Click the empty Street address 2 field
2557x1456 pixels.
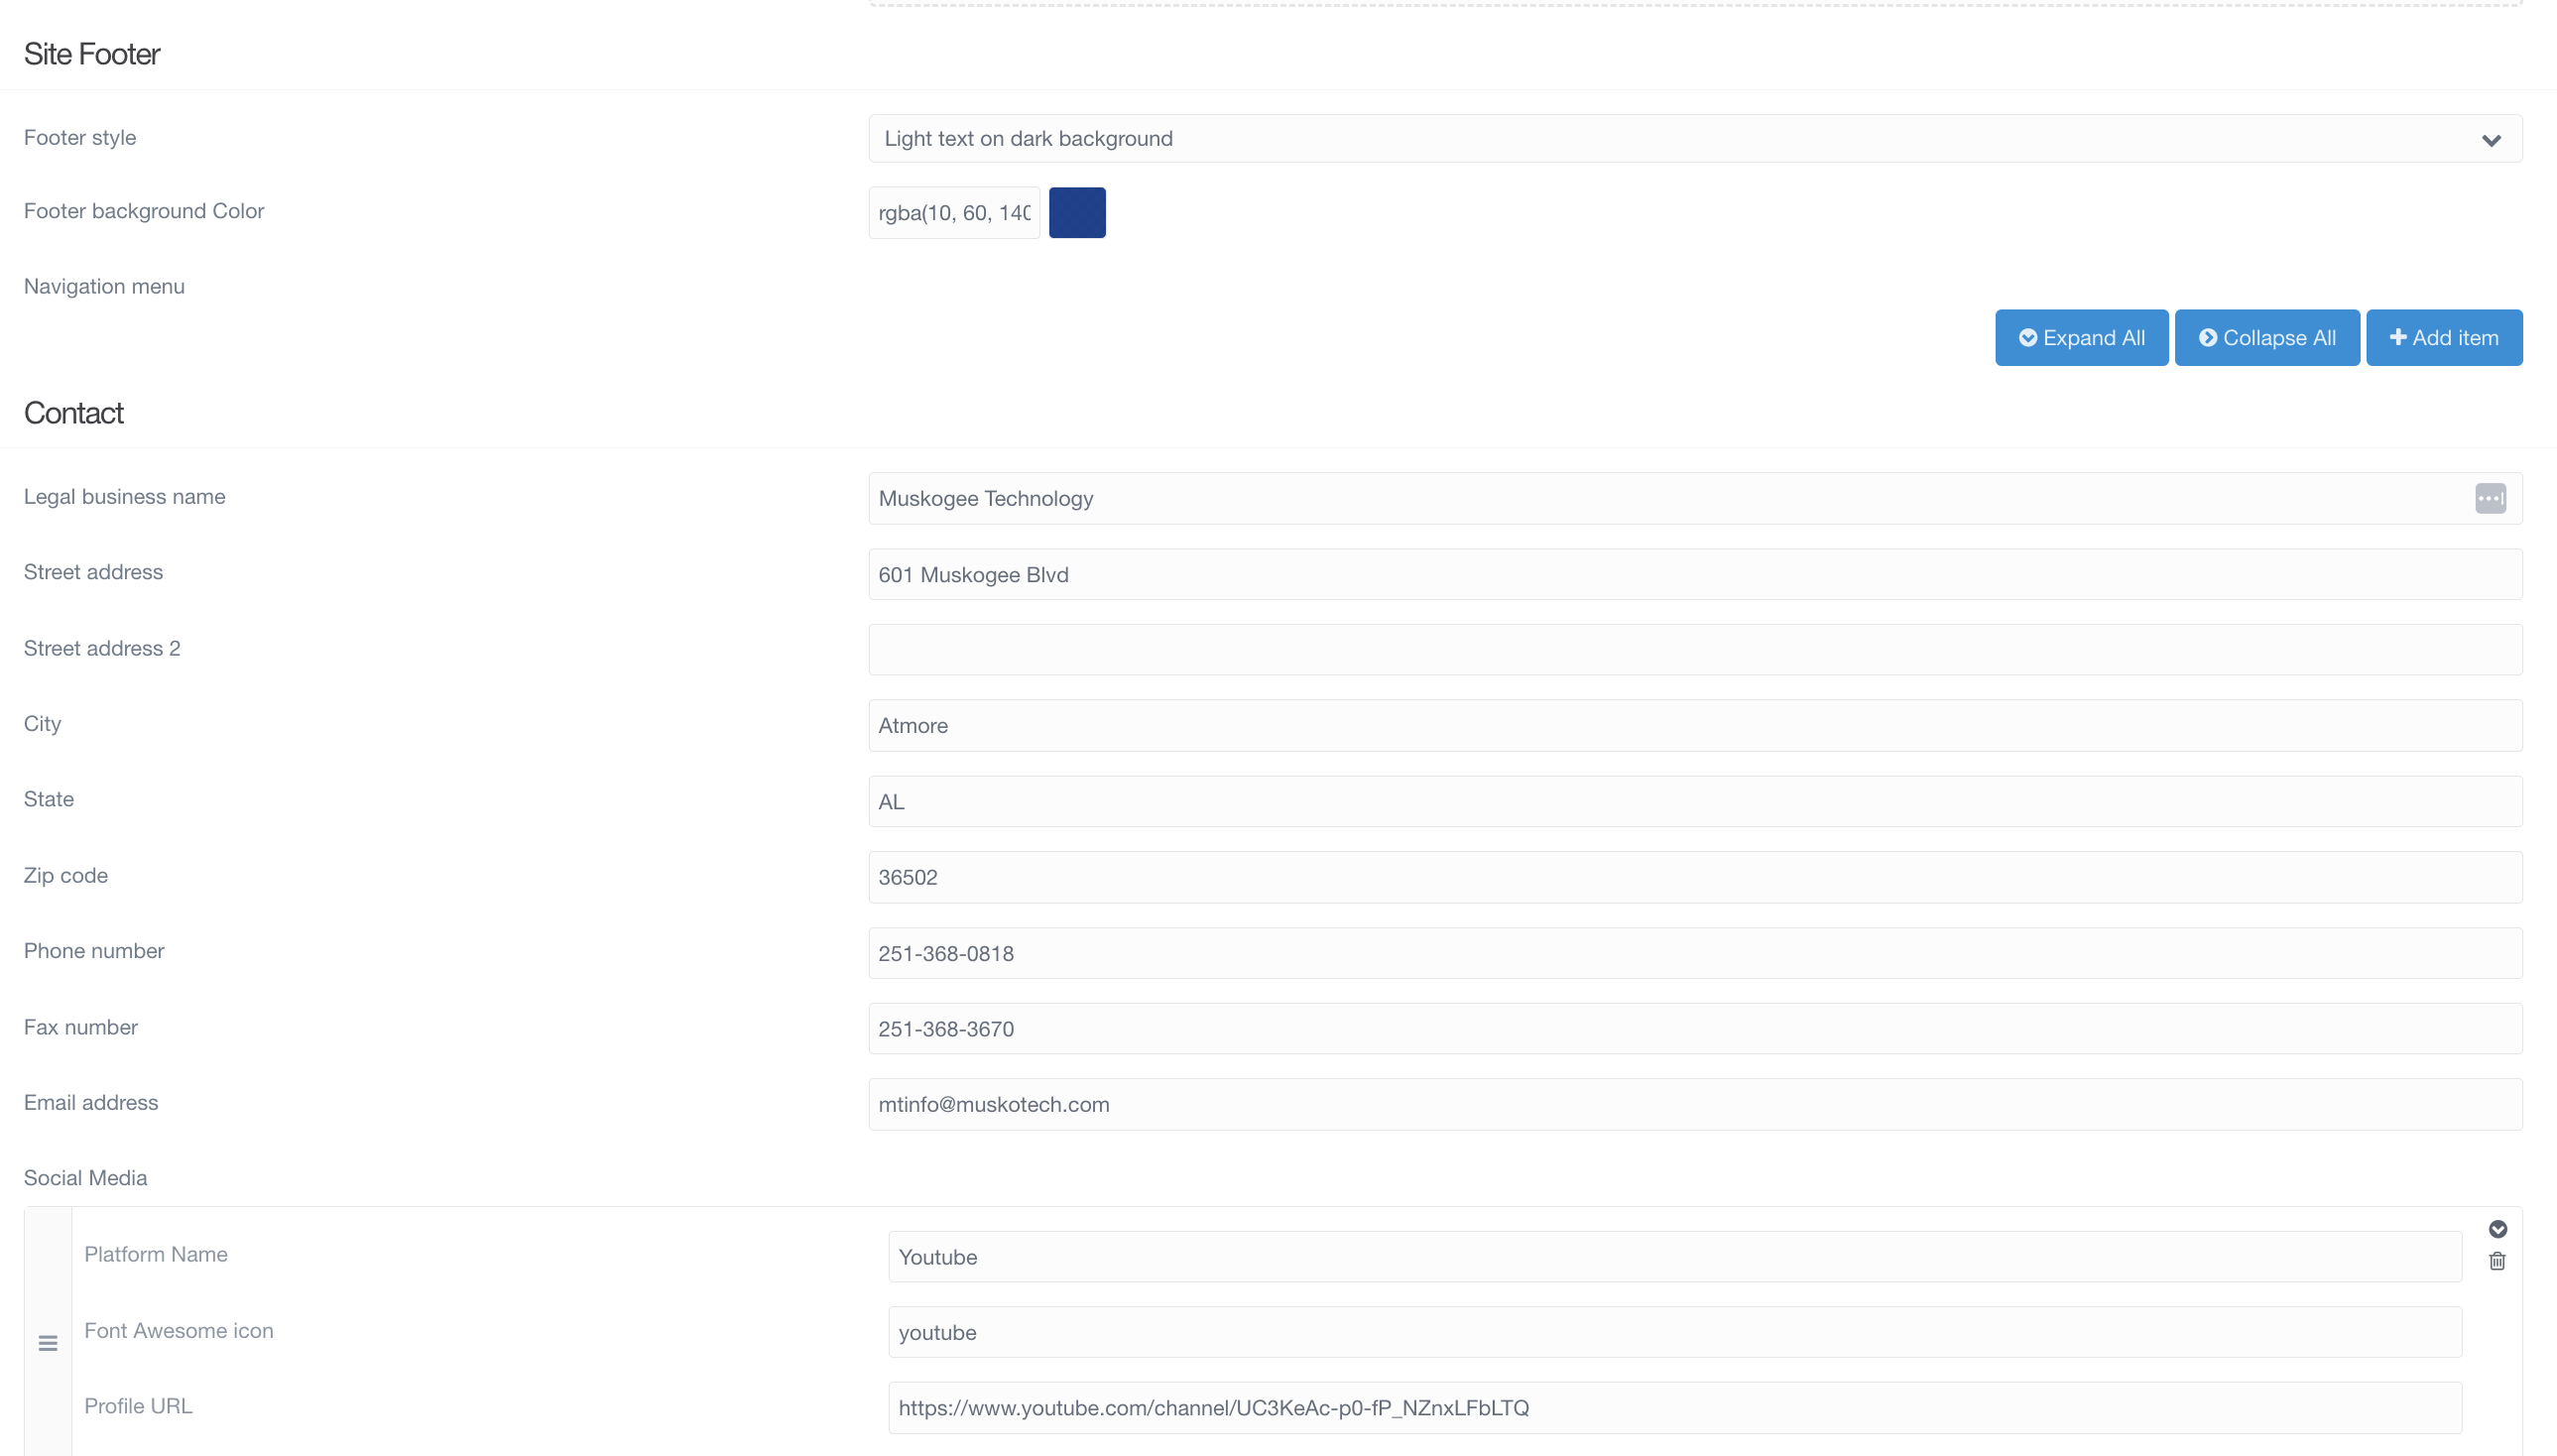pyautogui.click(x=1695, y=650)
